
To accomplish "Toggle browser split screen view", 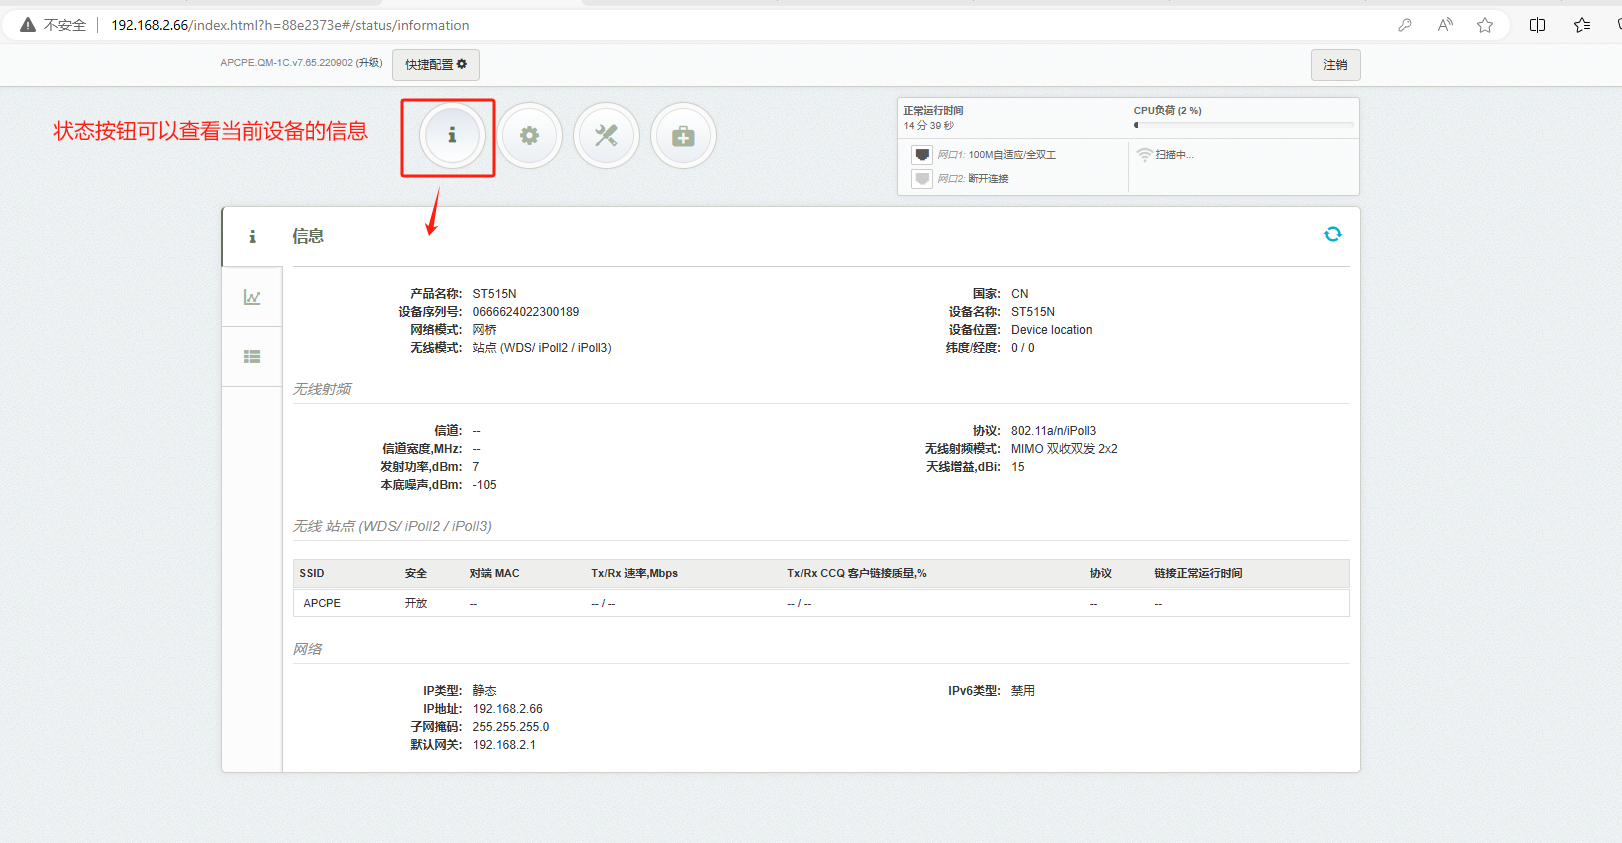I will click(x=1537, y=25).
